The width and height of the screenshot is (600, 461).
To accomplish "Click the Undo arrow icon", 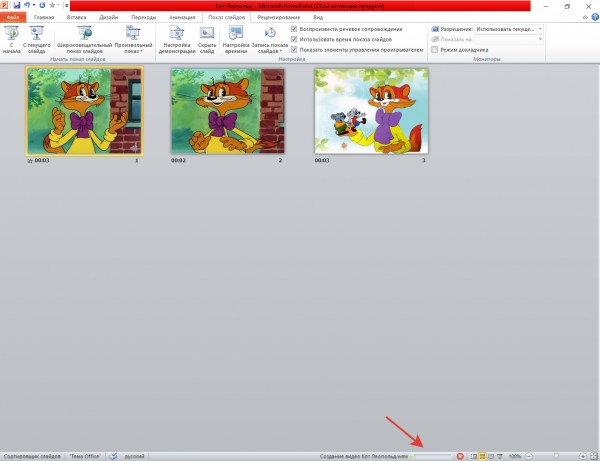I will 27,5.
